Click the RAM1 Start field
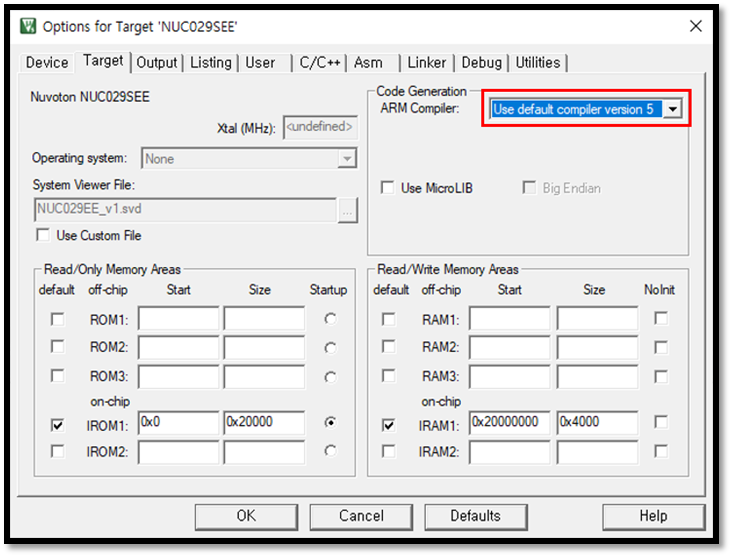The width and height of the screenshot is (732, 557). pos(510,319)
